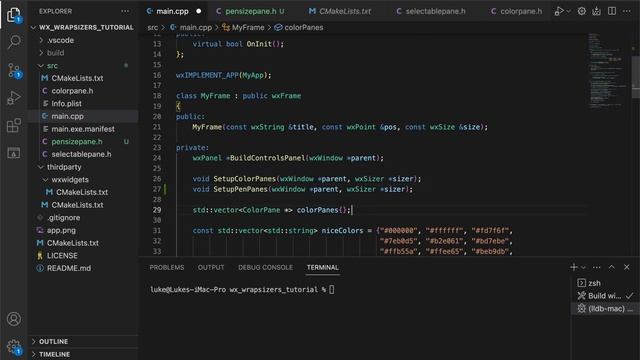Open main.cpp file in Explorer tree
640x360 pixels.
tap(83, 116)
